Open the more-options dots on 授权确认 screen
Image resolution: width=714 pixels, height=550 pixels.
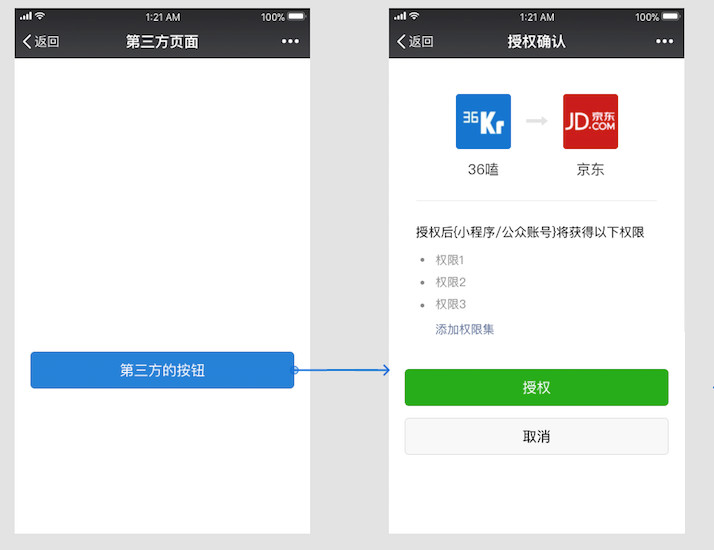pos(664,41)
